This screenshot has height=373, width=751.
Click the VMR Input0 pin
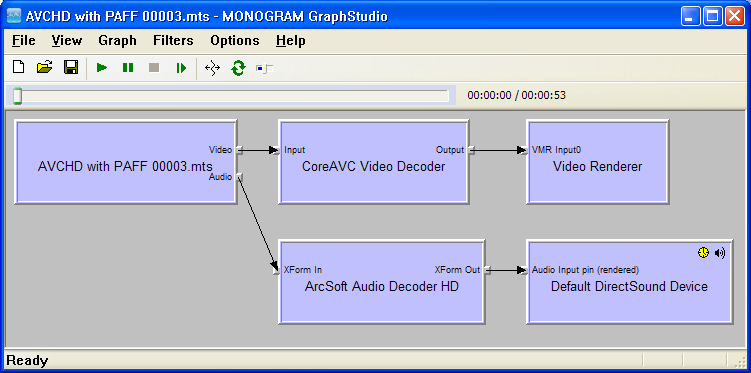pos(524,150)
